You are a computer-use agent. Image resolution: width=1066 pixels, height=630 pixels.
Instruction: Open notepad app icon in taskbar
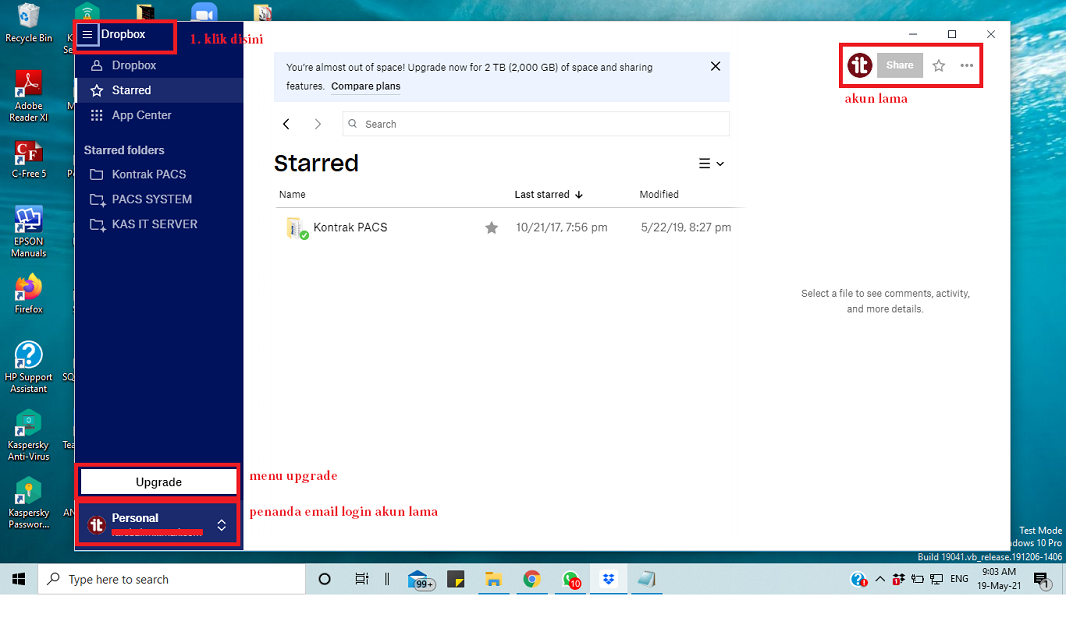647,579
